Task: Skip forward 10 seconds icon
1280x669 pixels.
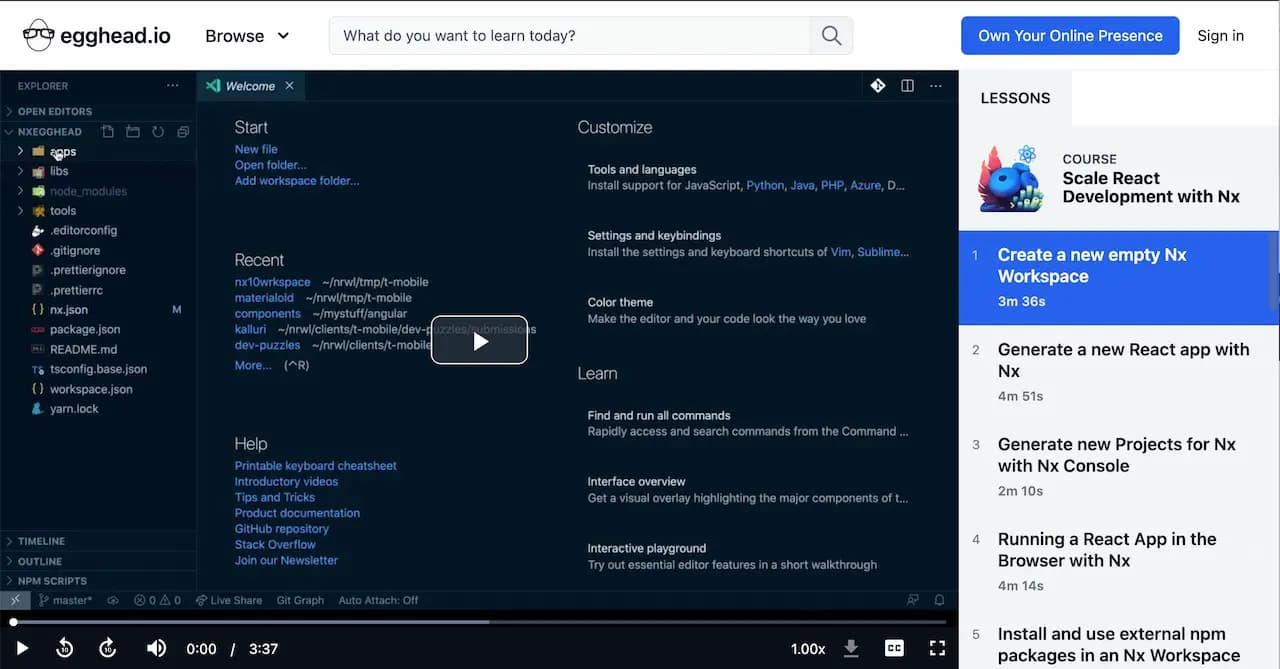Action: click(108, 648)
